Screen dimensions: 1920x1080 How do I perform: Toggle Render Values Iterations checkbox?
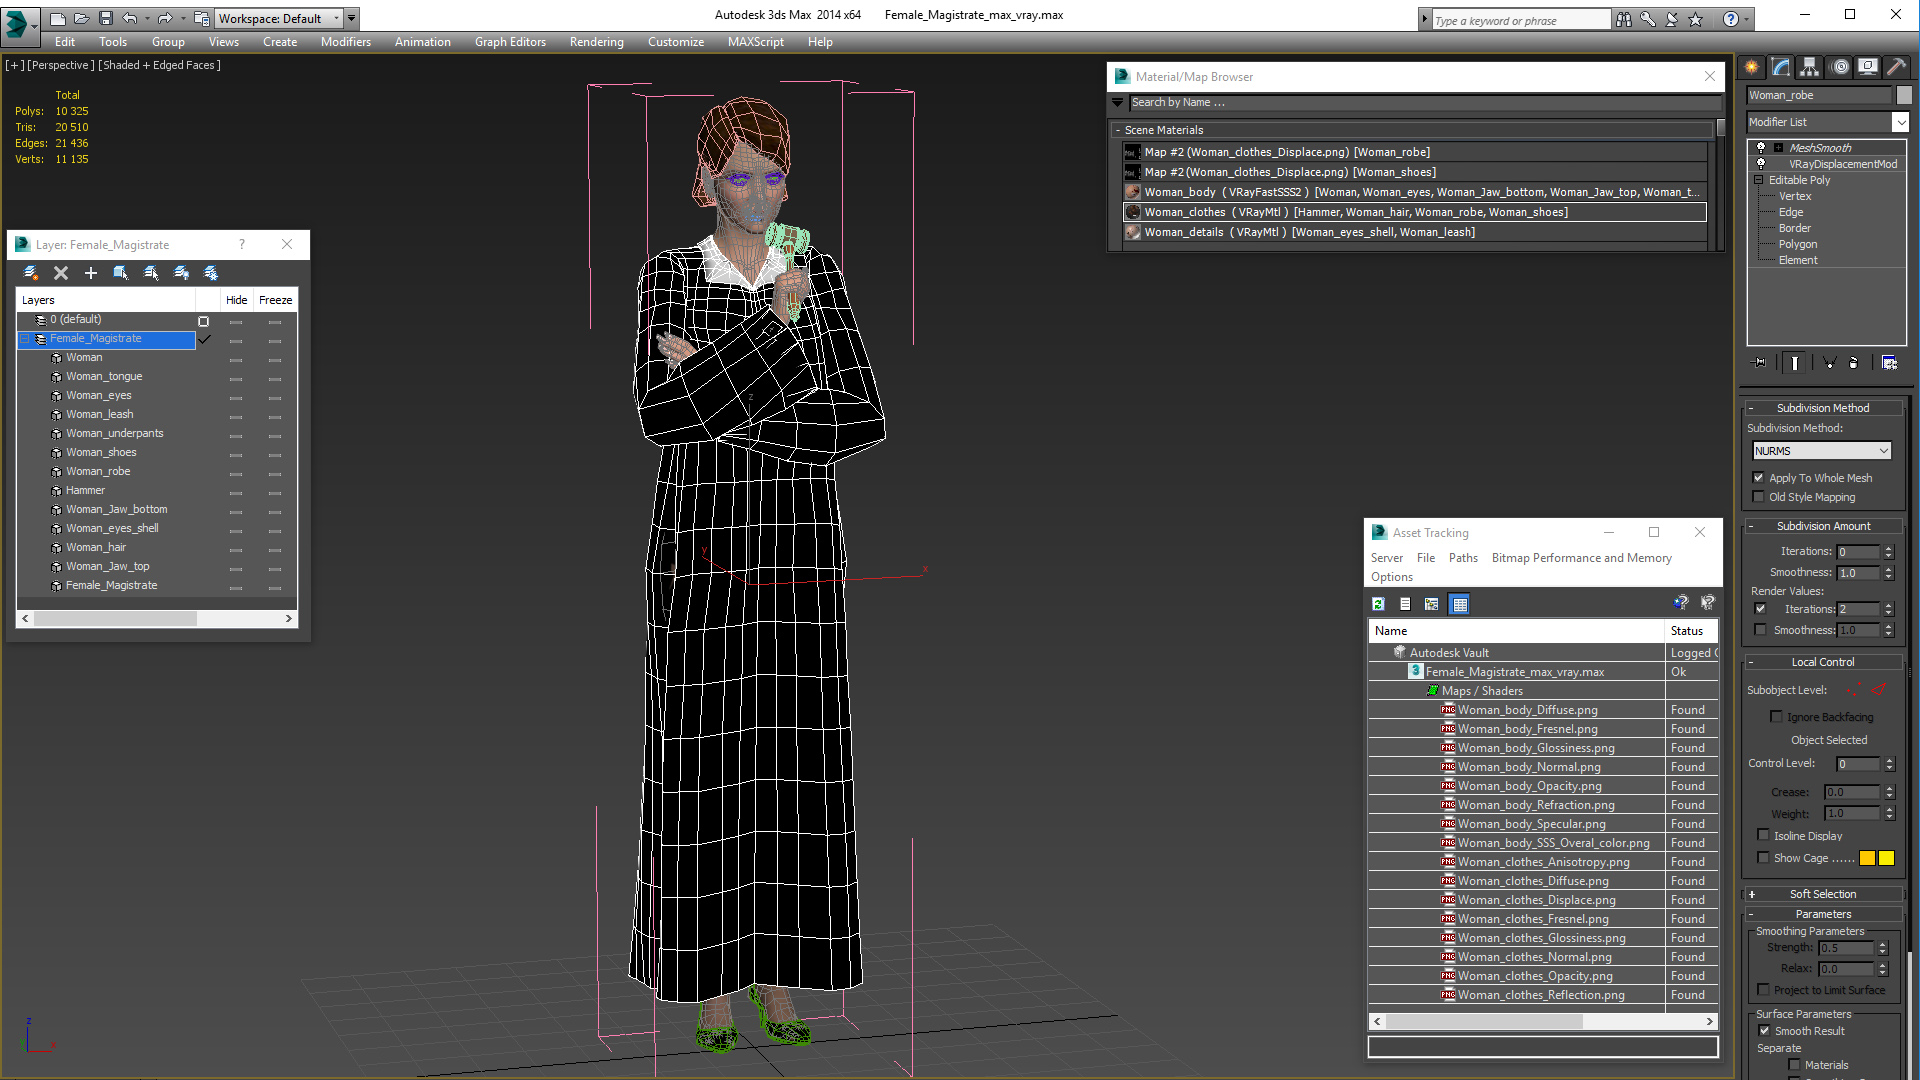point(1760,609)
